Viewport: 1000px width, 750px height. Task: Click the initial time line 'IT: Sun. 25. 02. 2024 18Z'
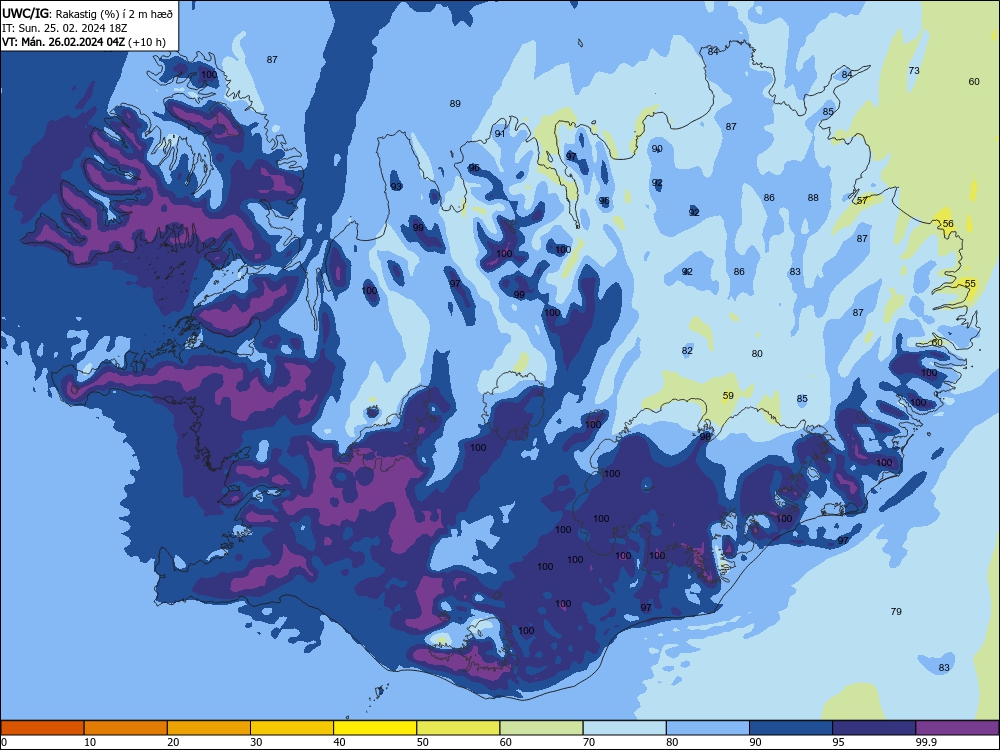[x=64, y=28]
